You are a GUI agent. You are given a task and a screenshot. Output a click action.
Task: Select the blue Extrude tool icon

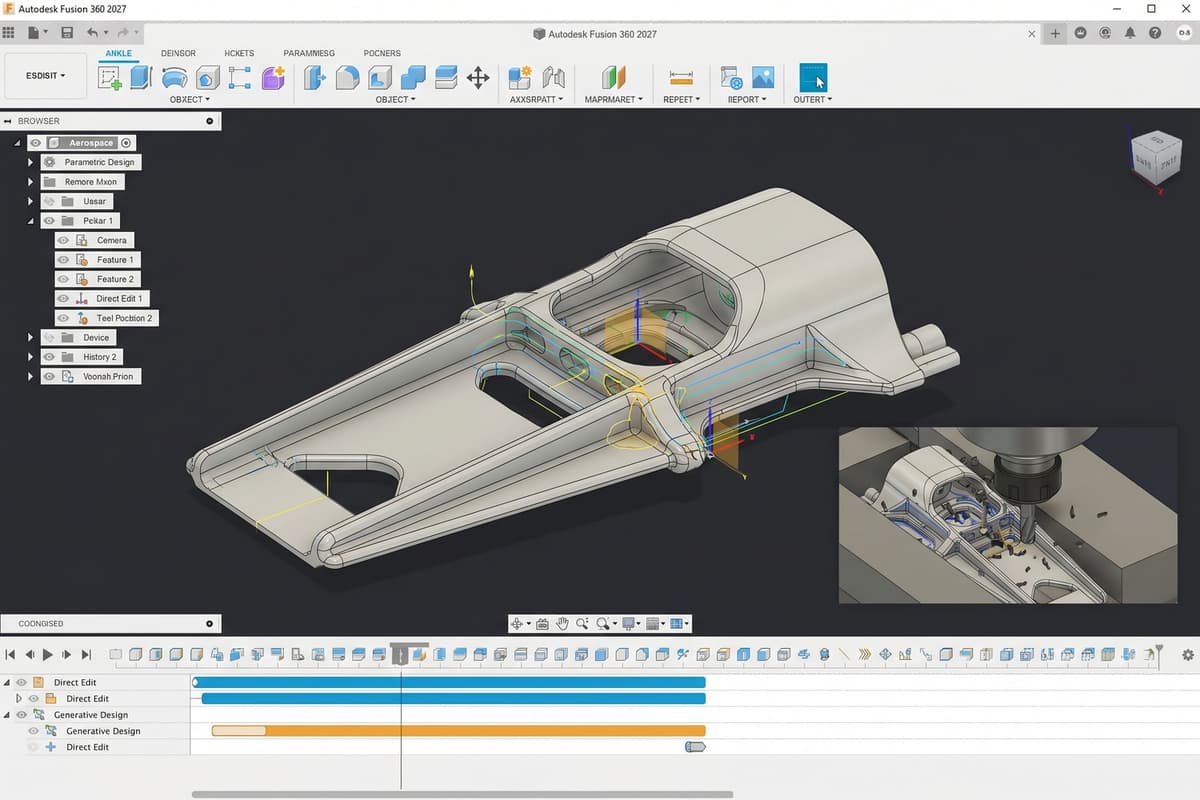(x=140, y=77)
